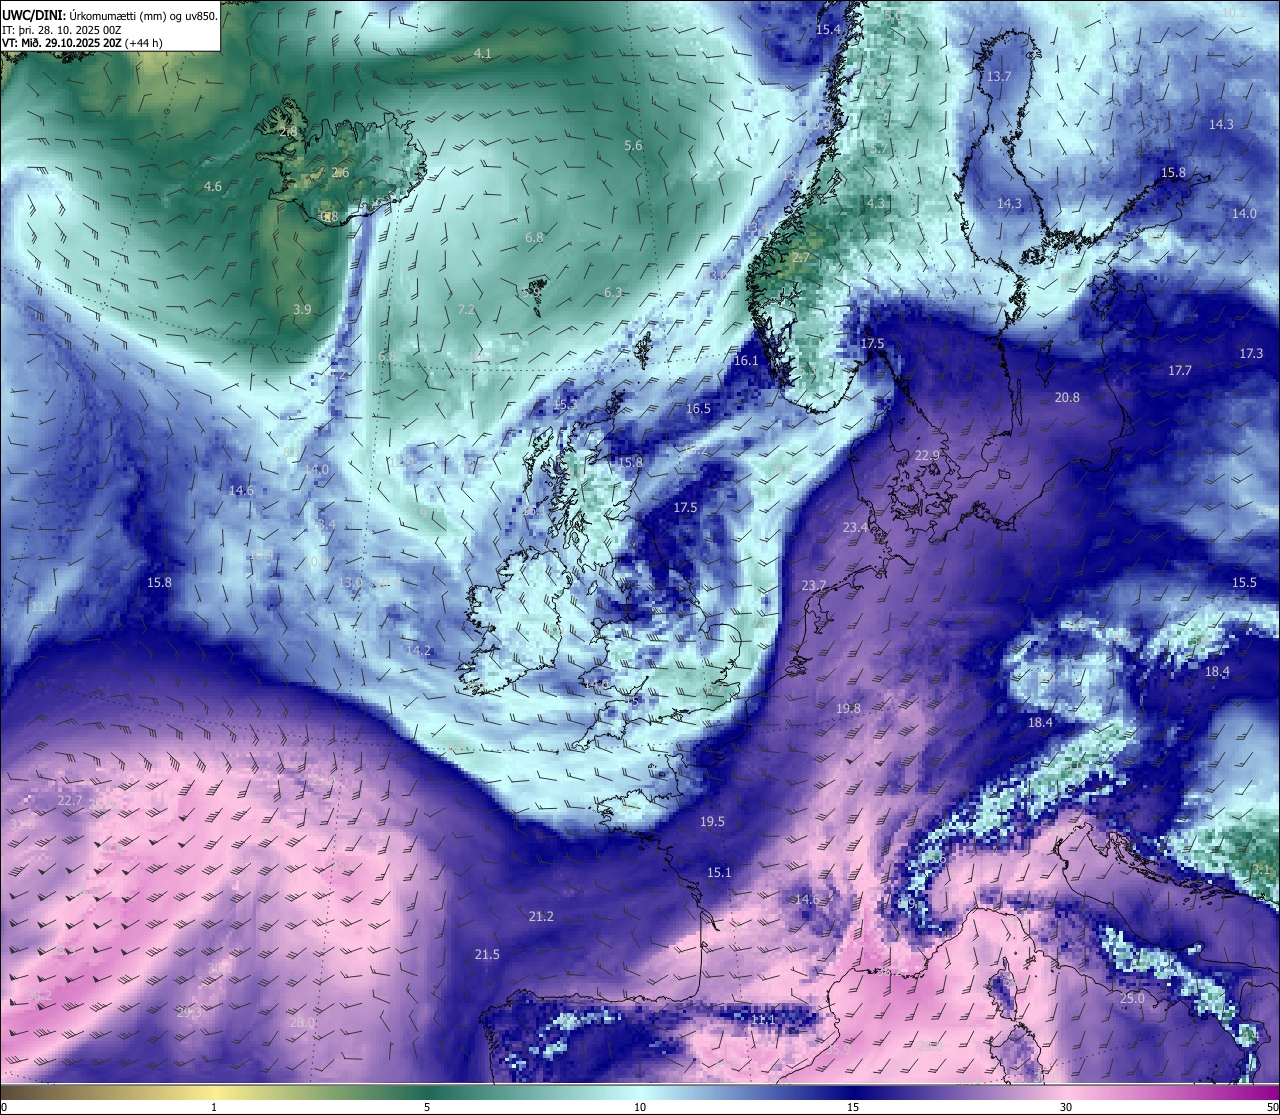Click the 19.8 value label
Image resolution: width=1280 pixels, height=1115 pixels.
coord(848,709)
